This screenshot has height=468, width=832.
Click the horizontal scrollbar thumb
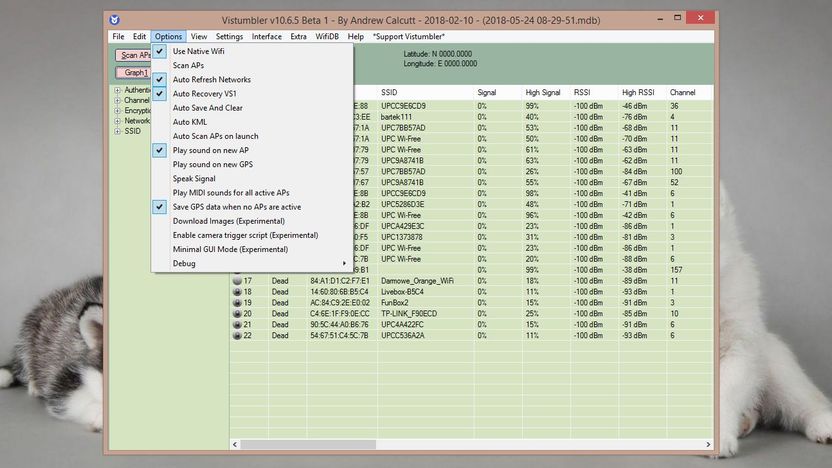click(308, 445)
